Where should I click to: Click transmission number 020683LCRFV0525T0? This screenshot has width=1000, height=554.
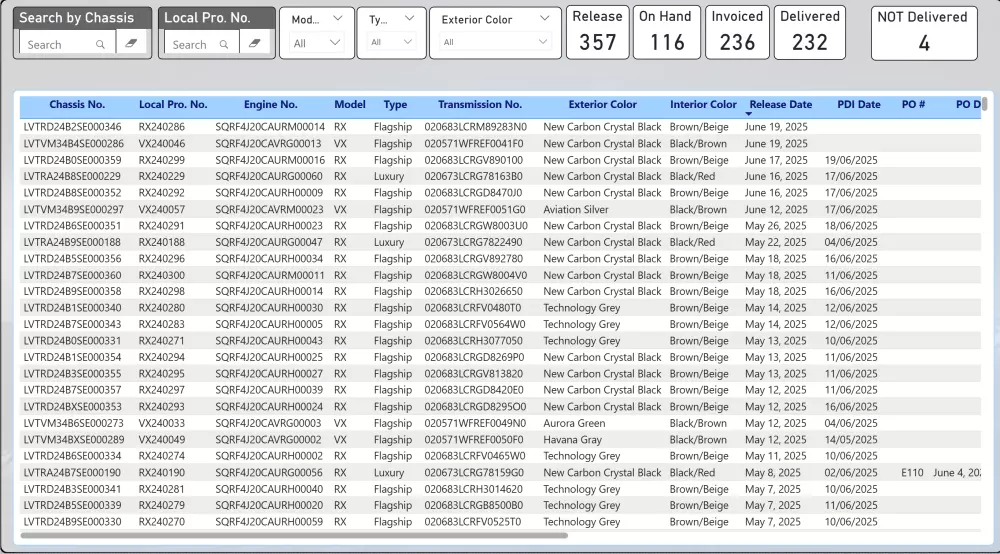[x=473, y=522]
